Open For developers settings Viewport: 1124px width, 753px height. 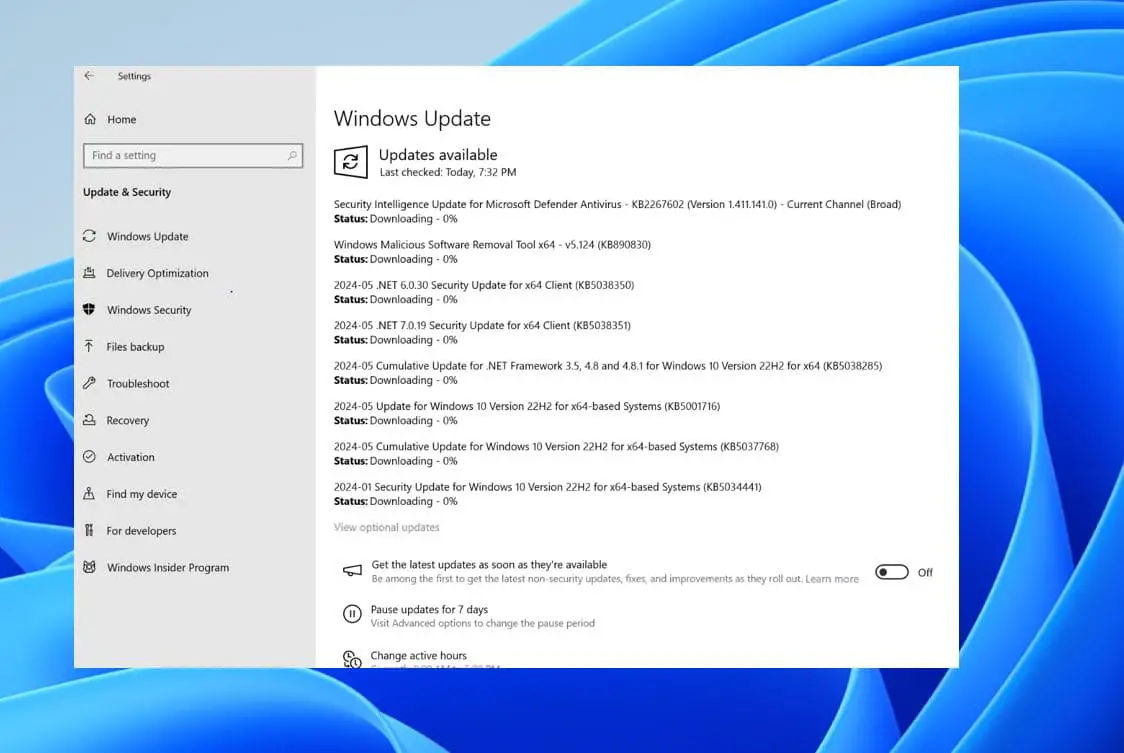[x=141, y=531]
